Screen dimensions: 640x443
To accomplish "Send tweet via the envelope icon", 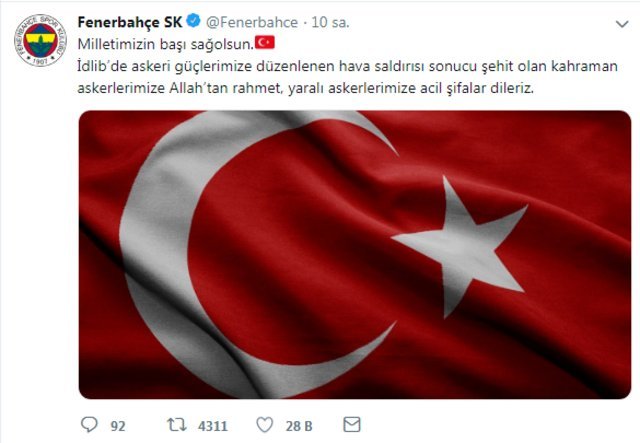I will (x=352, y=425).
